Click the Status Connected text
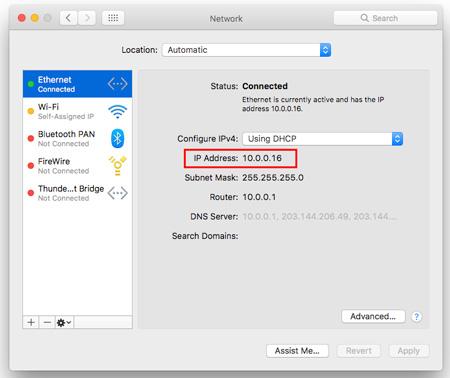450x378 pixels. [x=265, y=86]
